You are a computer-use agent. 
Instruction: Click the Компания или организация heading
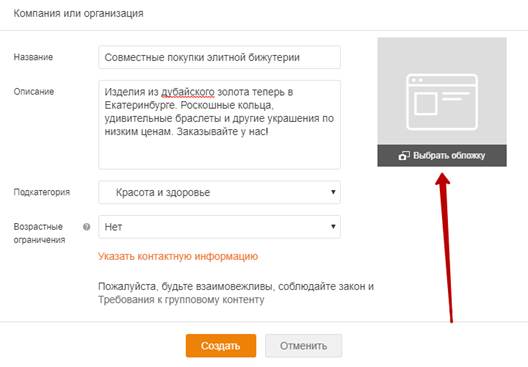pos(78,13)
